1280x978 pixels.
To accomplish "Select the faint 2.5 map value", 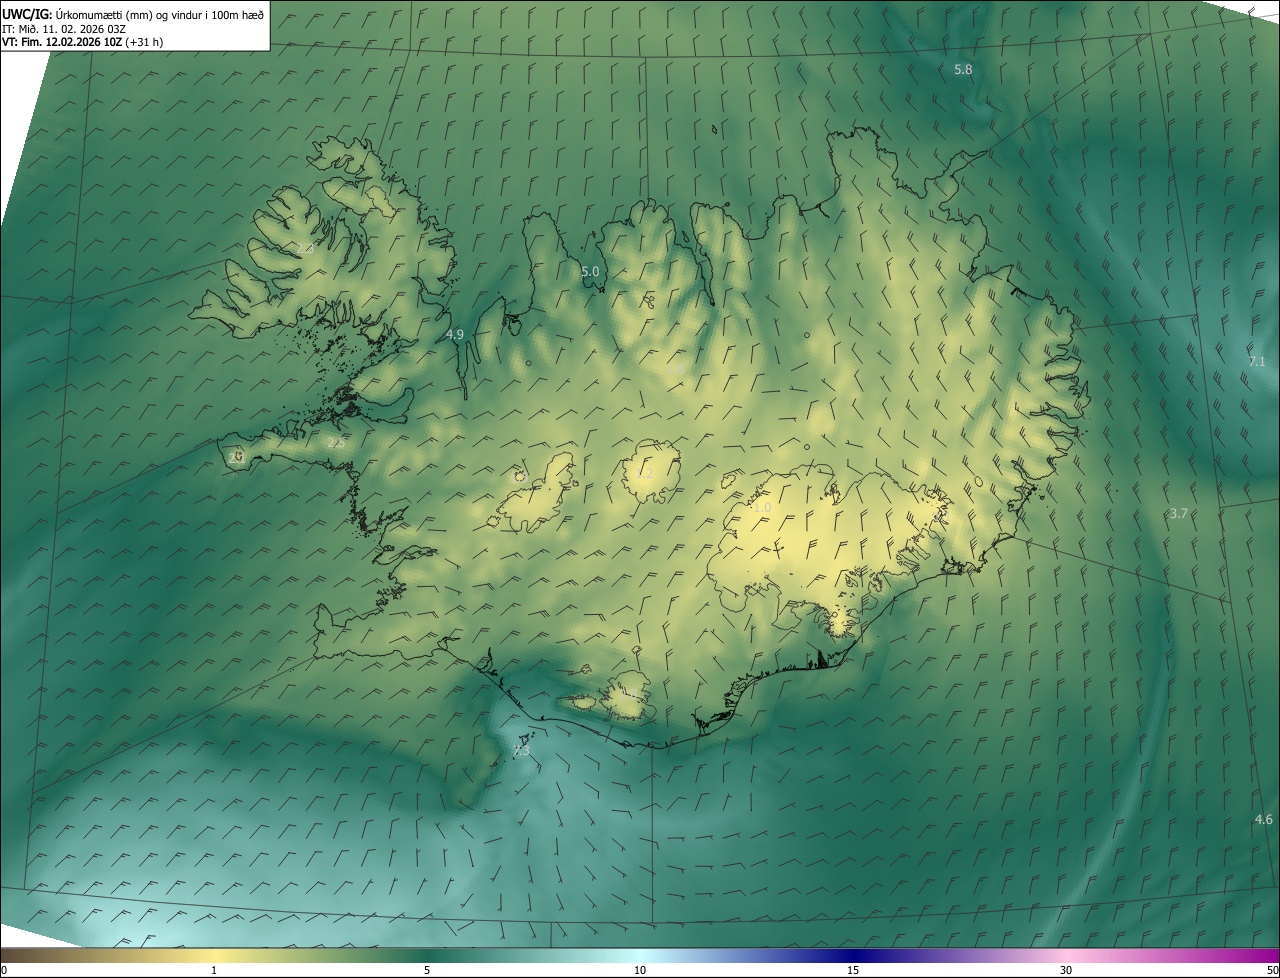I will point(337,443).
